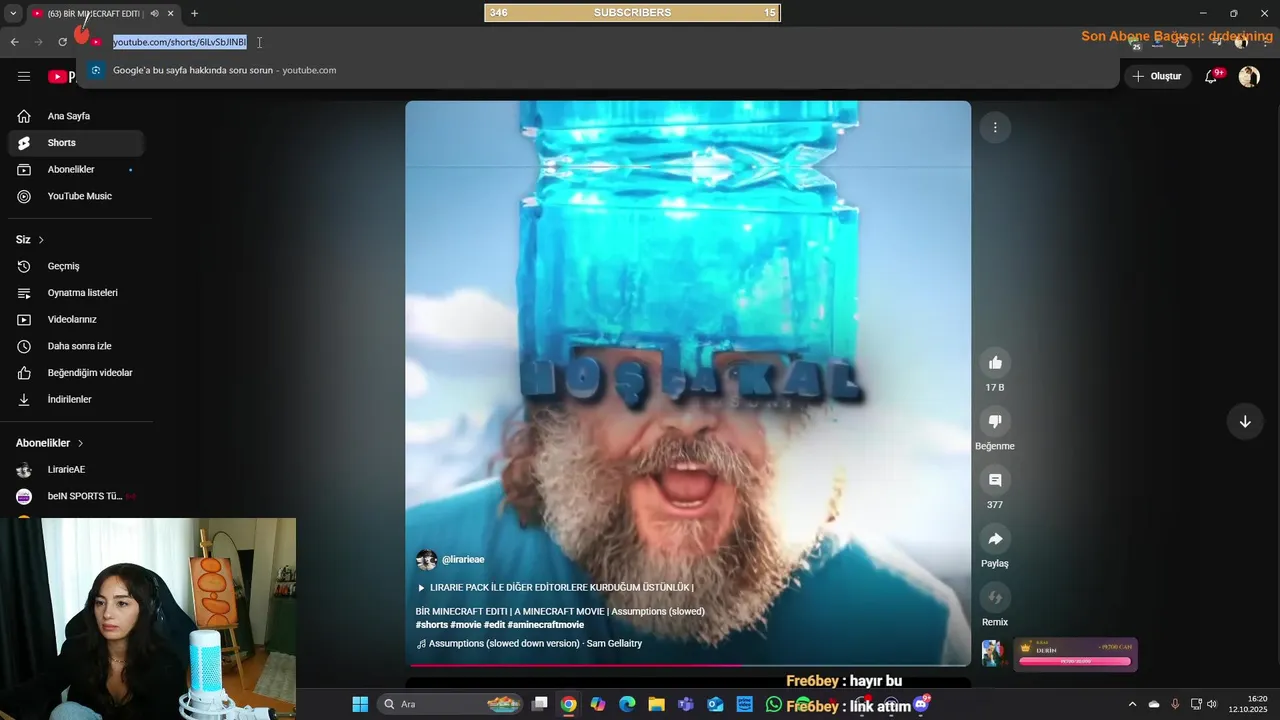The image size is (1280, 720).
Task: Click the taskbar volume speaker icon
Action: [x=1212, y=704]
